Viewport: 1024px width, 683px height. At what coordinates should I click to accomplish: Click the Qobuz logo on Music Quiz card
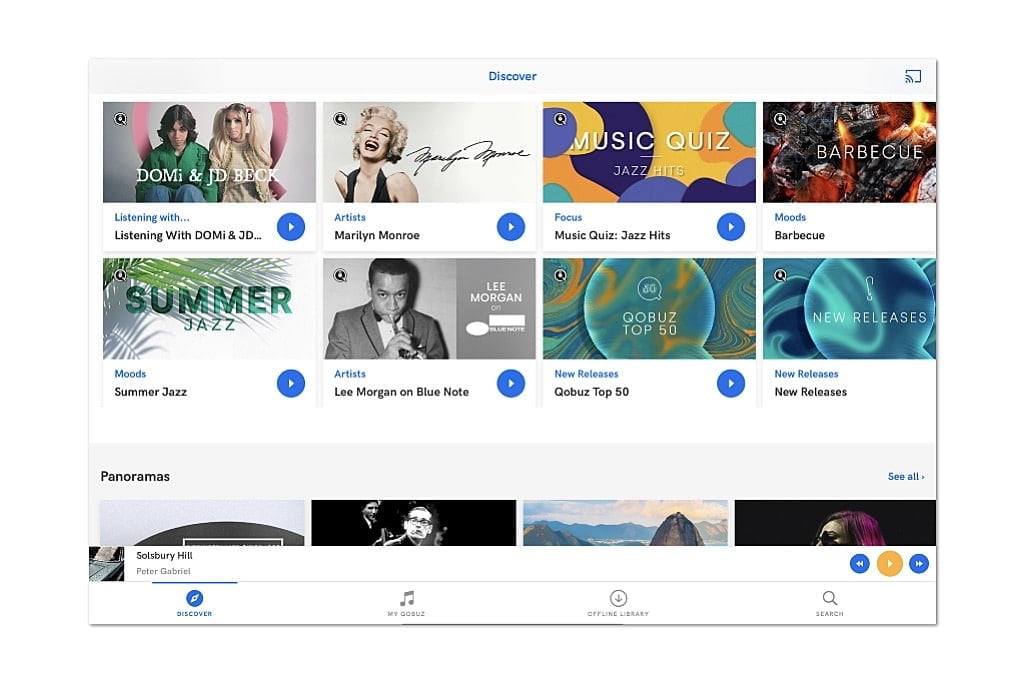(x=560, y=119)
